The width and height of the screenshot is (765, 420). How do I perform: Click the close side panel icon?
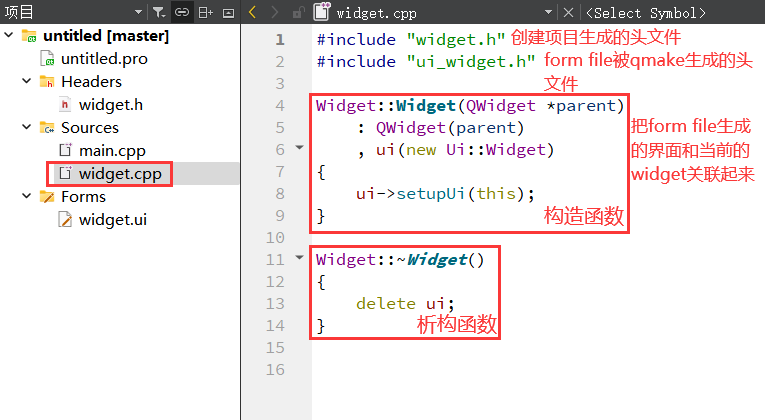(x=228, y=13)
